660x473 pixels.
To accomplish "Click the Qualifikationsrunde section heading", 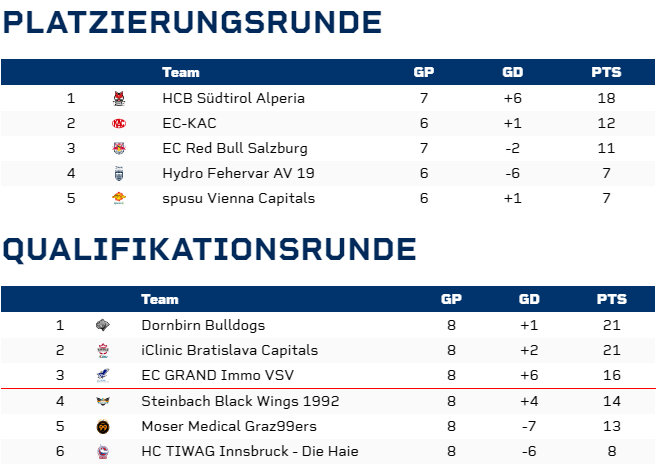I will [x=209, y=249].
